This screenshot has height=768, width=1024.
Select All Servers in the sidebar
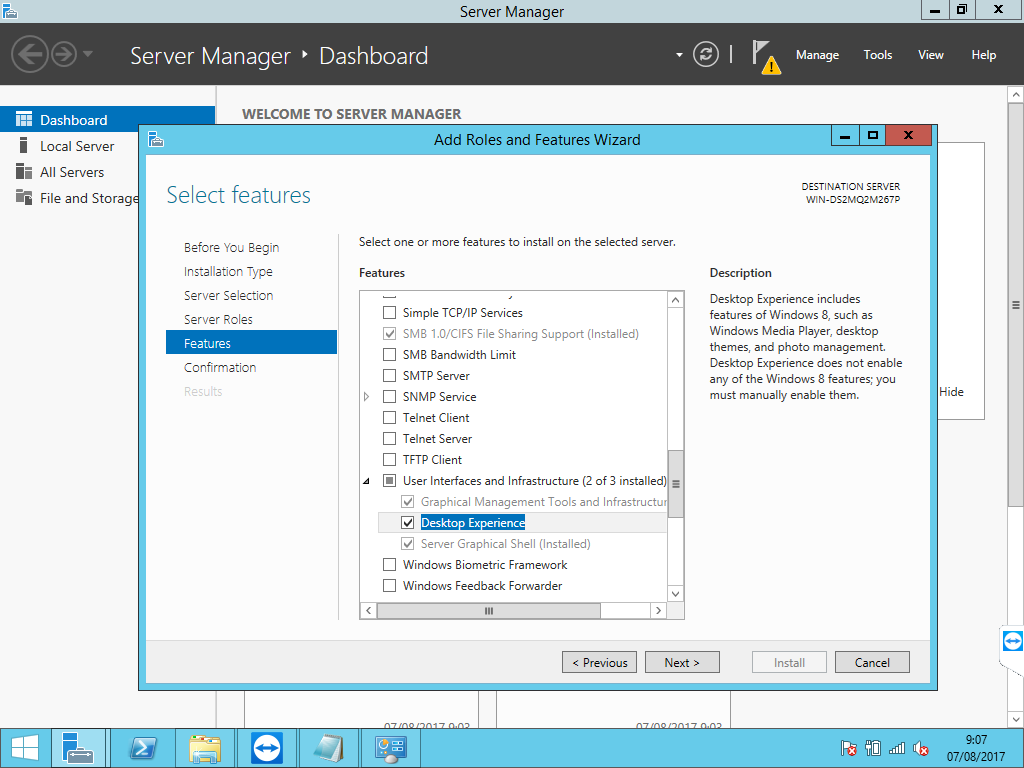(72, 172)
